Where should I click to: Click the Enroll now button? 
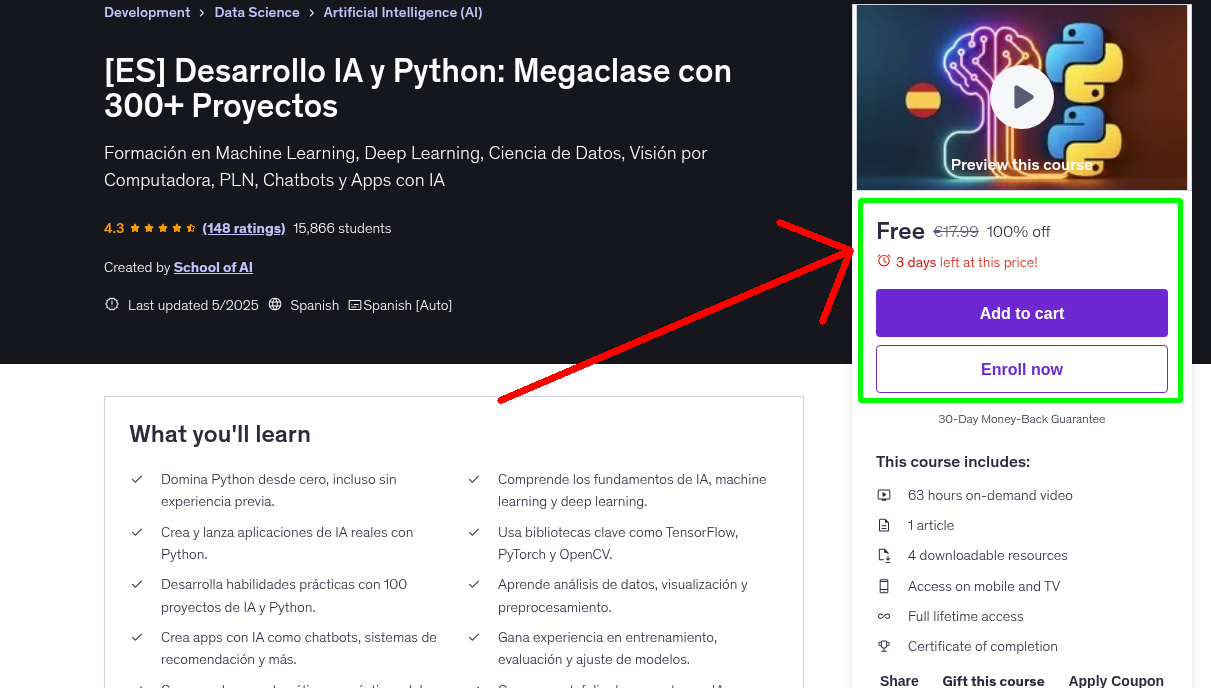(1021, 368)
